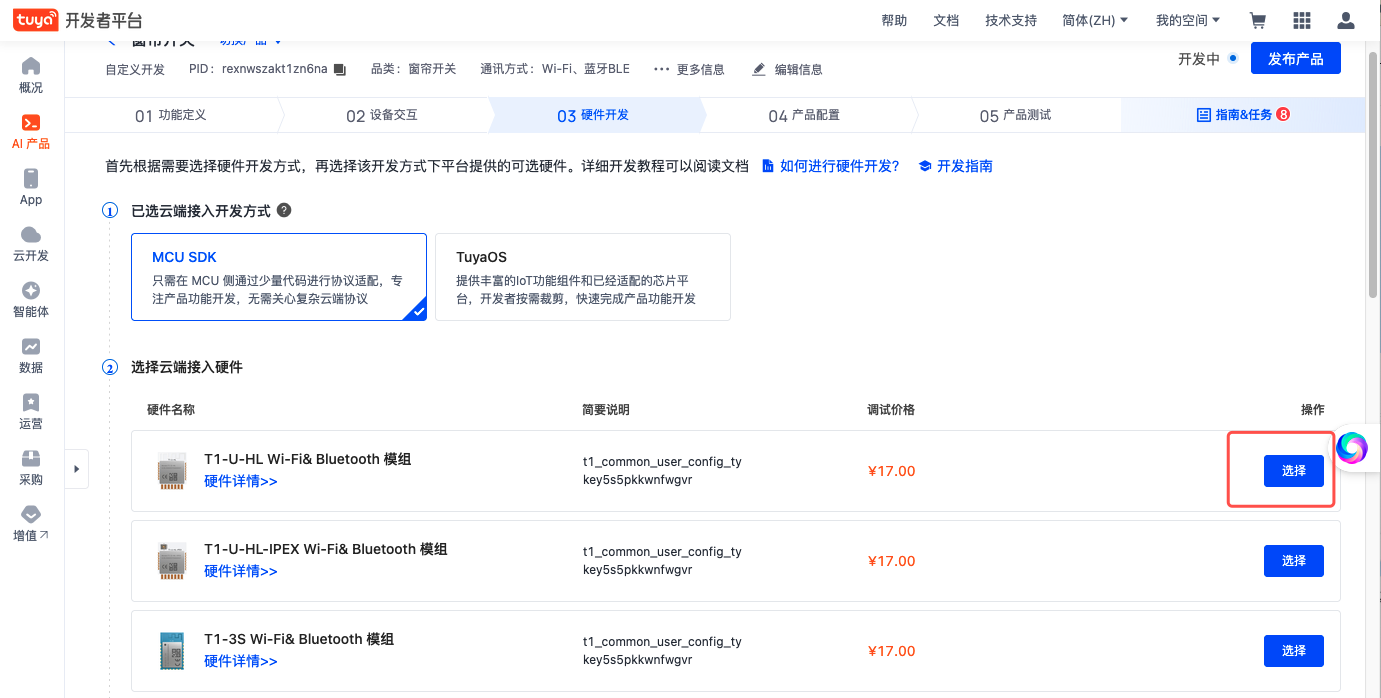Click the 文档 menu item
1381x698 pixels.
pos(946,20)
